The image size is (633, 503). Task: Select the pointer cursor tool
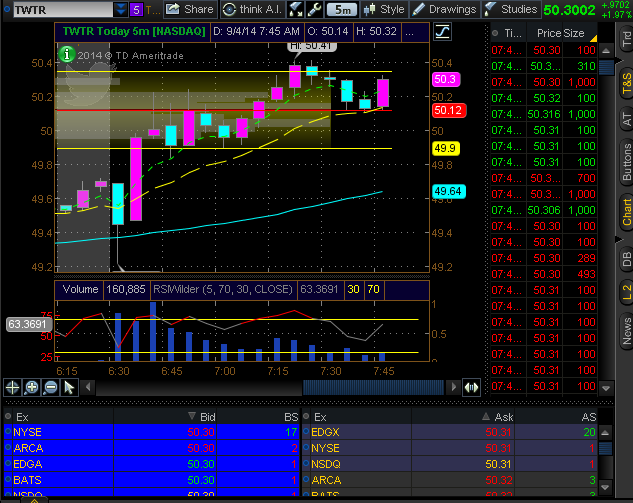click(x=69, y=388)
